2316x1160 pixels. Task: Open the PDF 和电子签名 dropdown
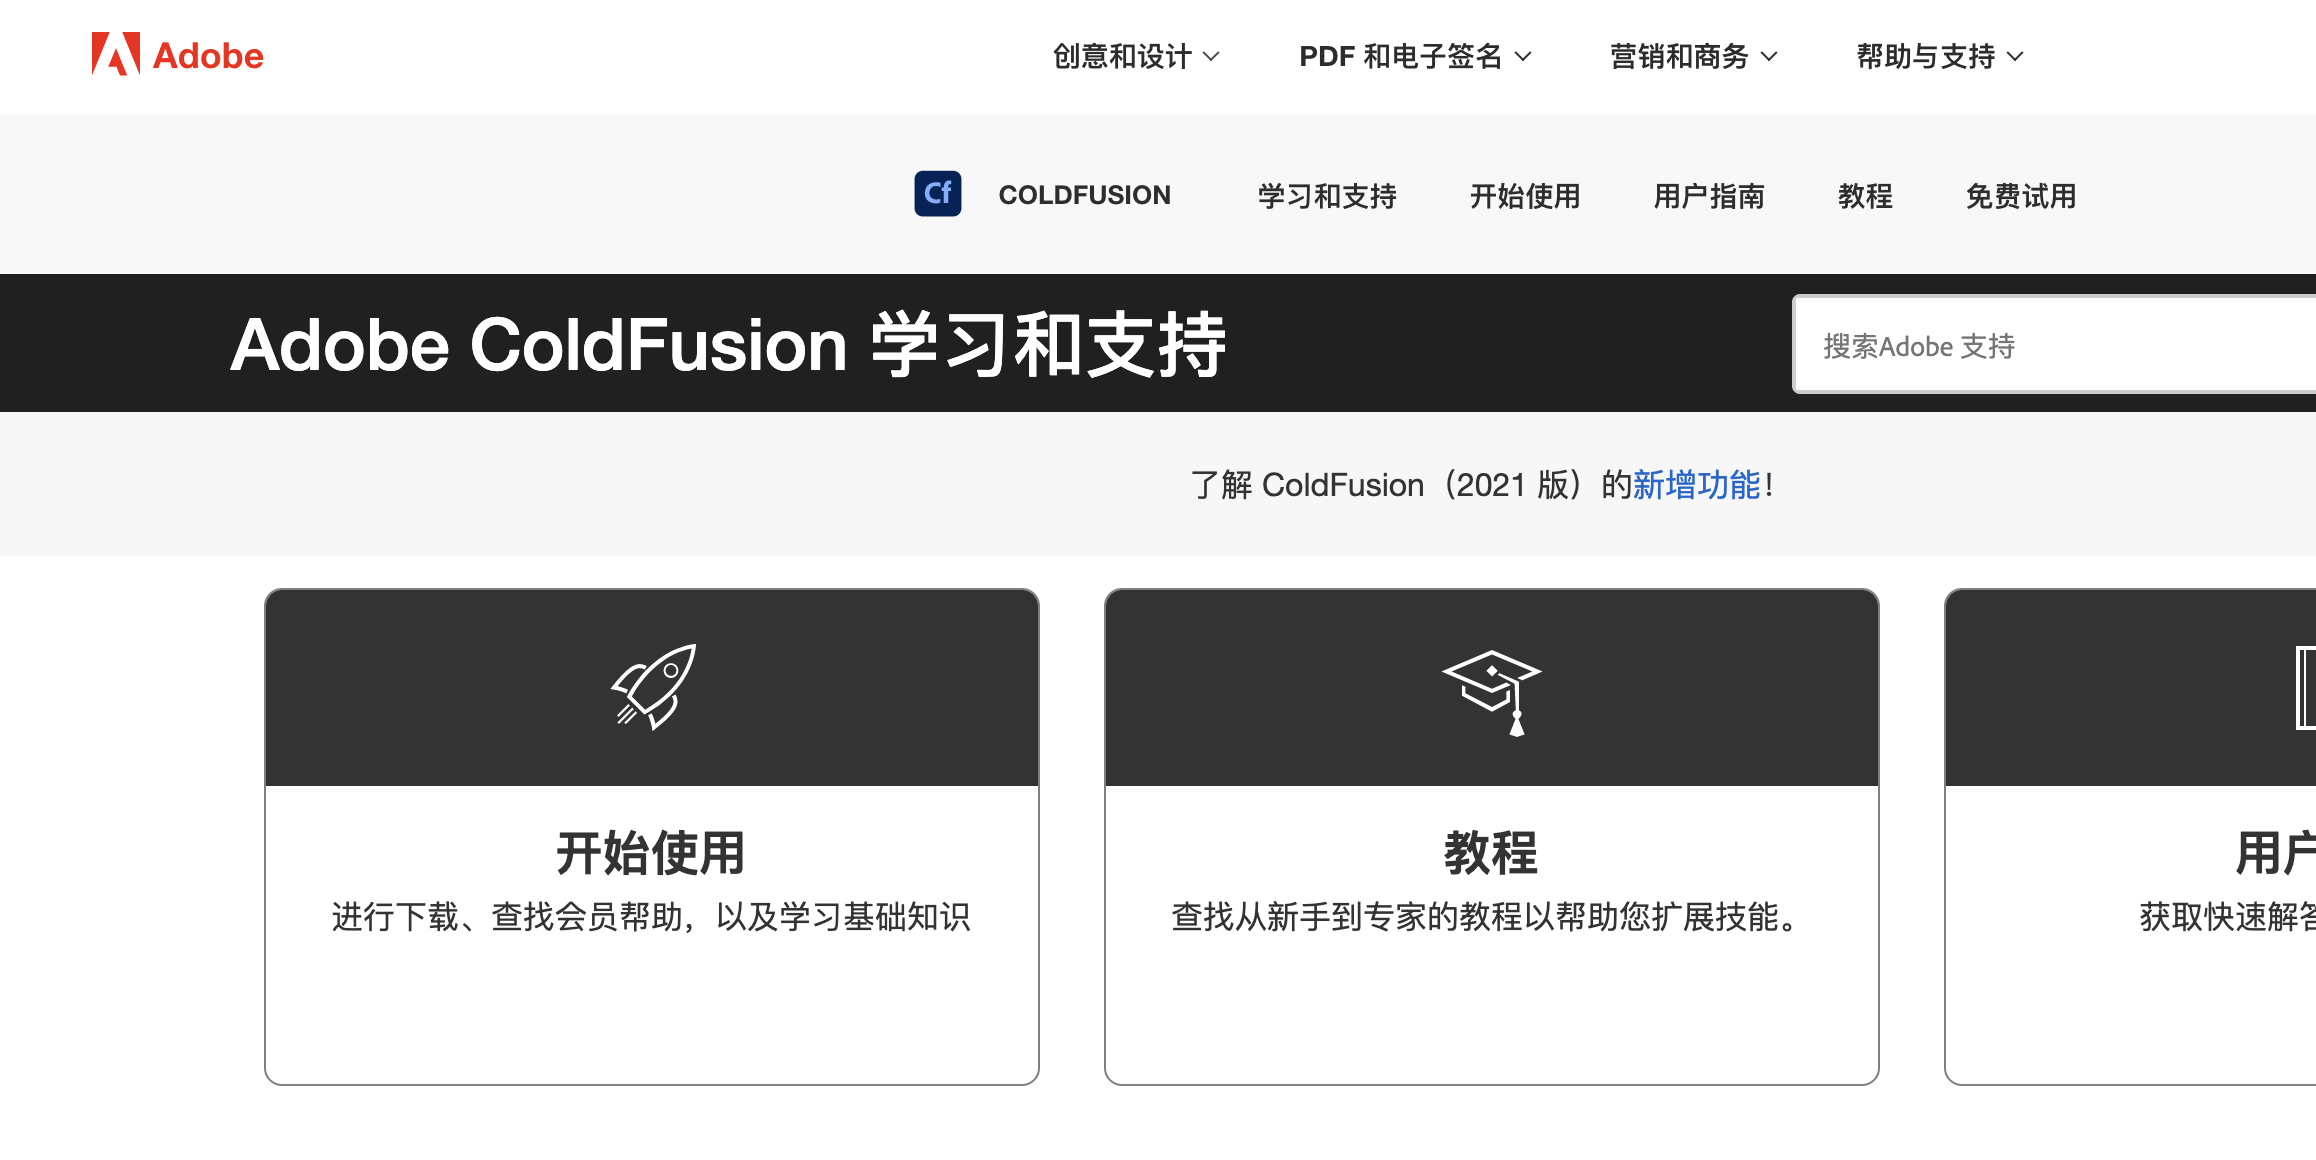coord(1414,57)
